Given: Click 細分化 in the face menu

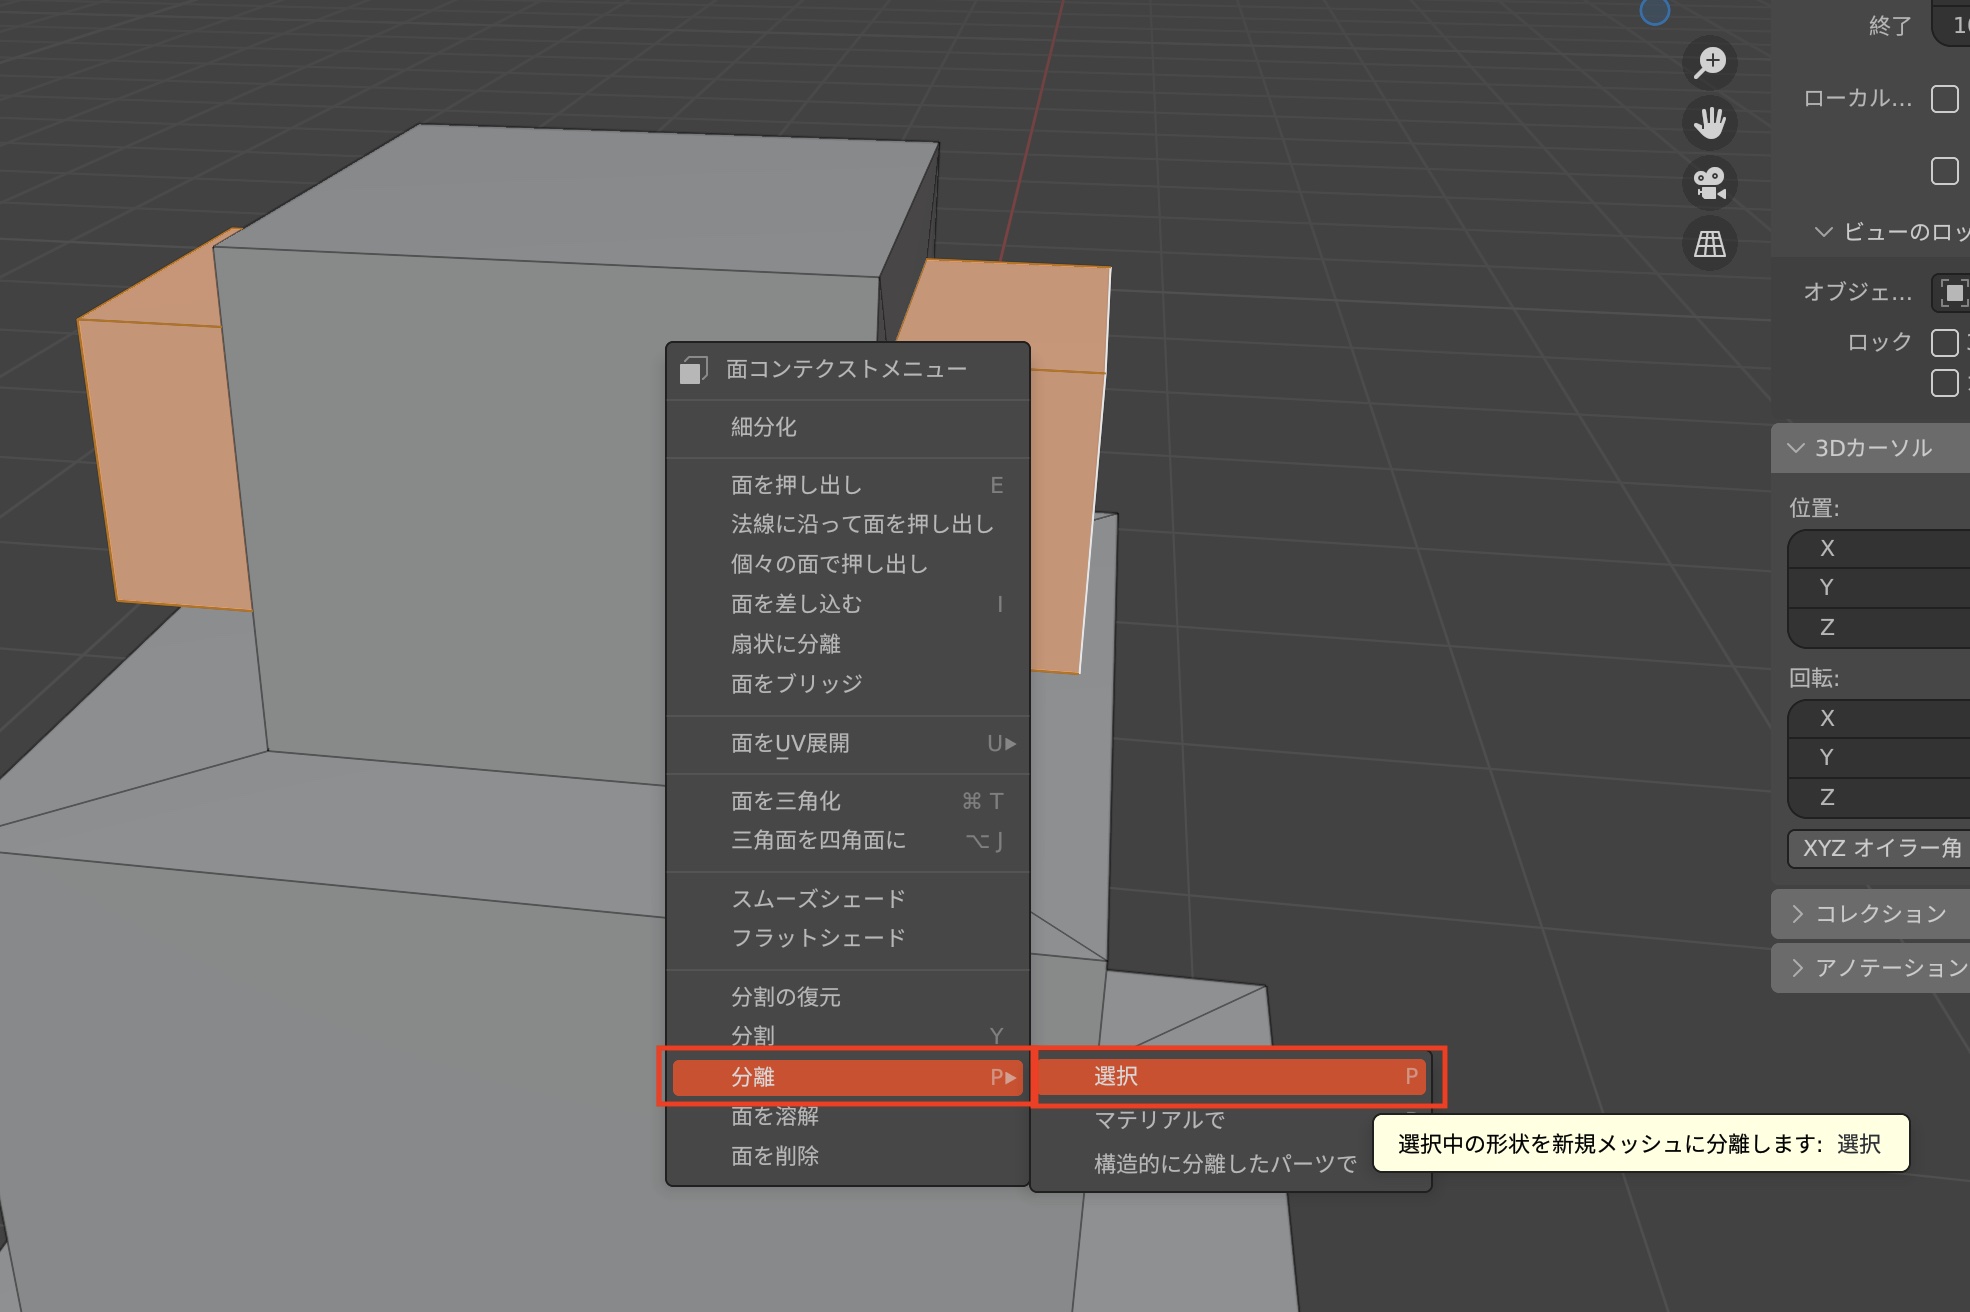Looking at the screenshot, I should pyautogui.click(x=763, y=427).
